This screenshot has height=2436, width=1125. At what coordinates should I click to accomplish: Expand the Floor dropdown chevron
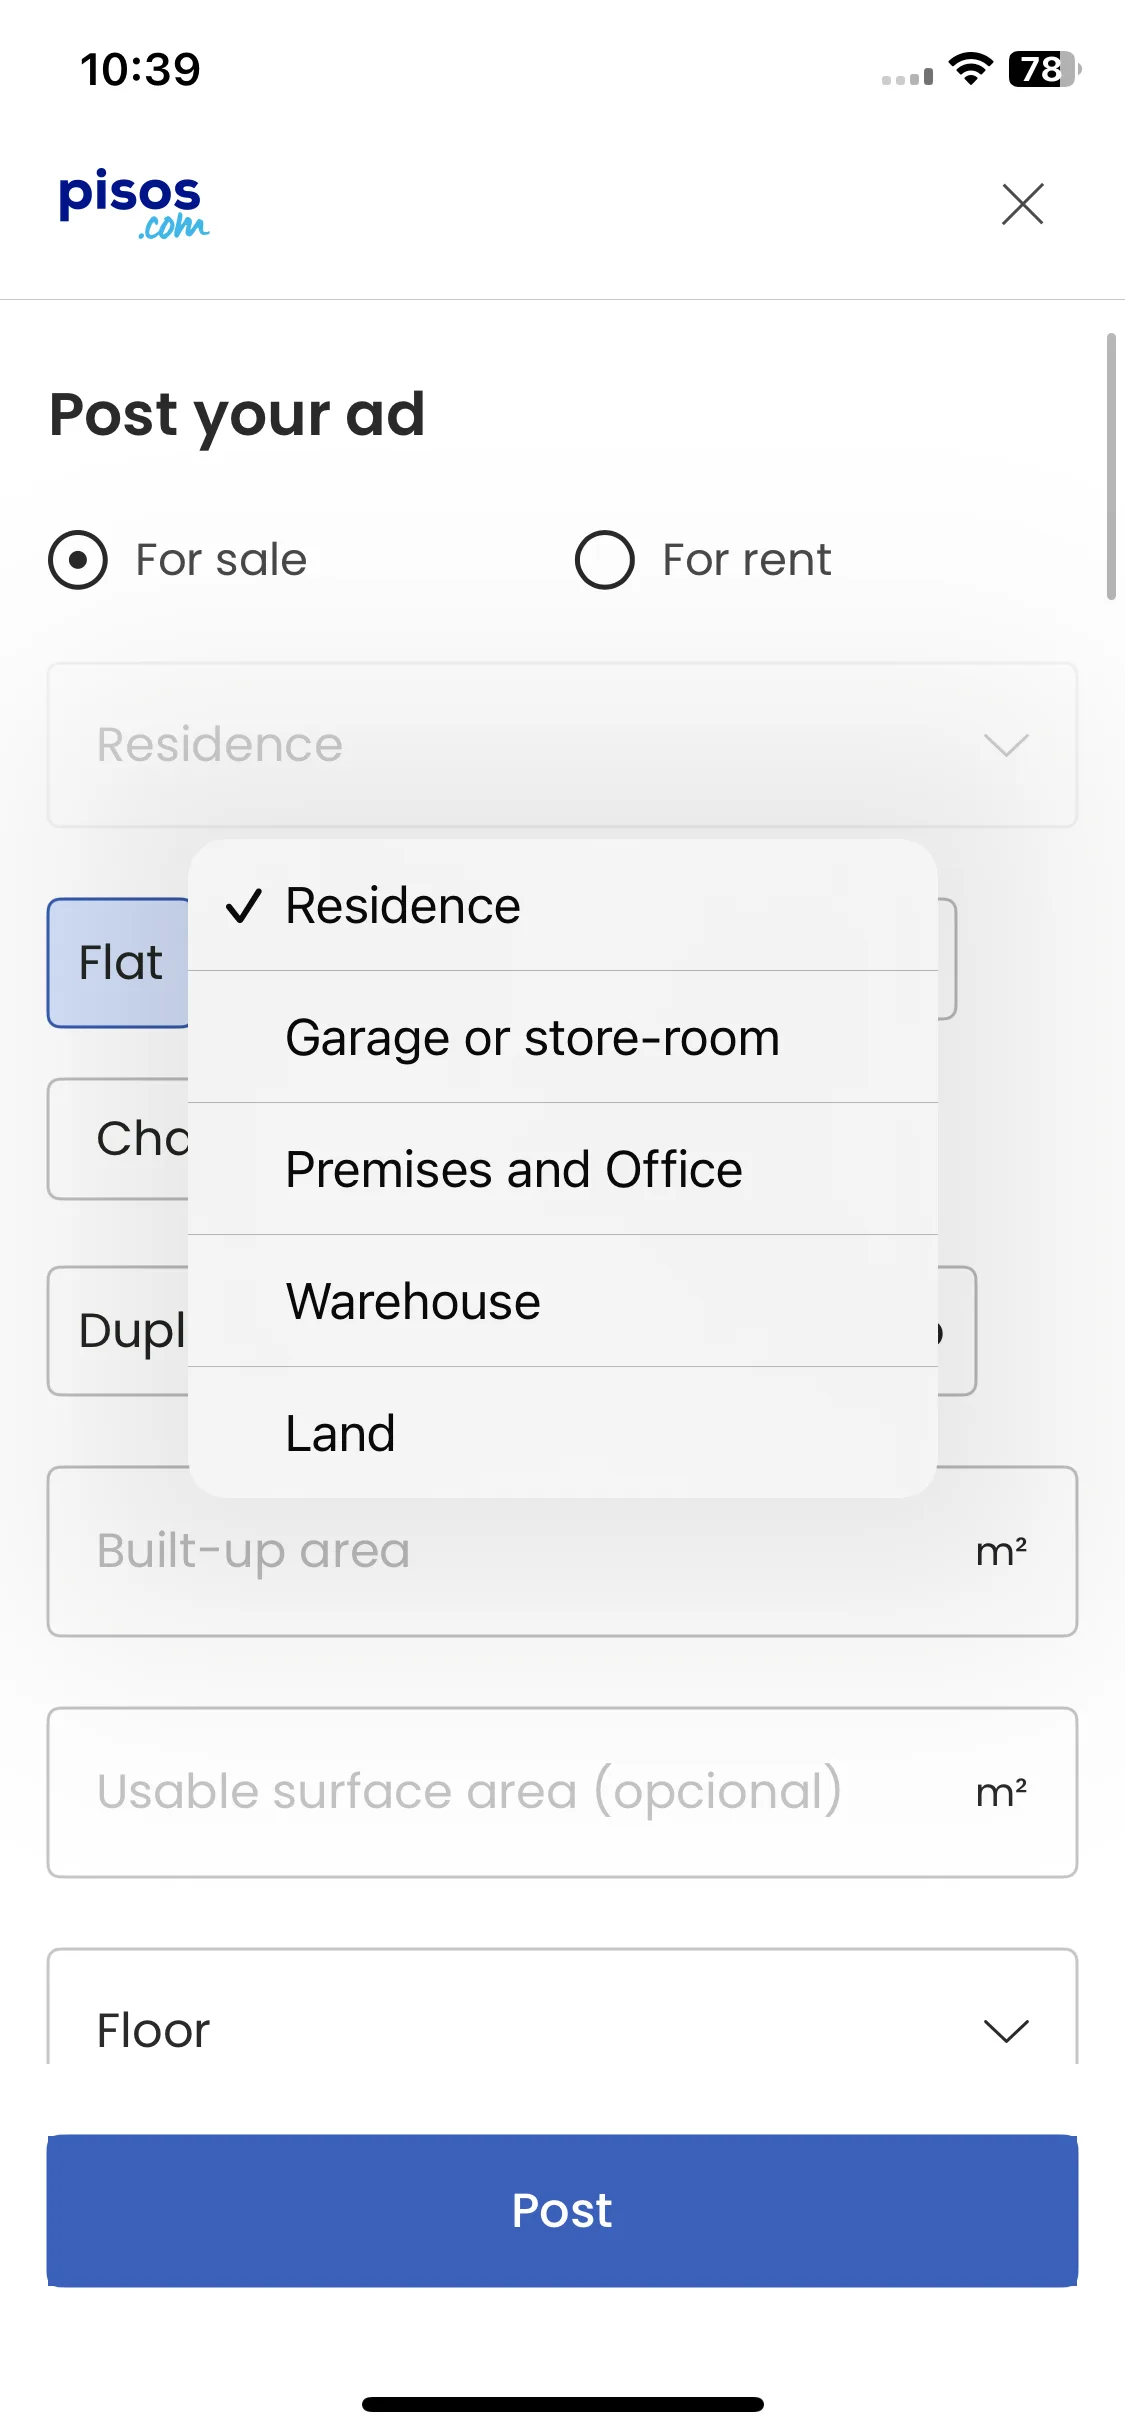1006,2031
